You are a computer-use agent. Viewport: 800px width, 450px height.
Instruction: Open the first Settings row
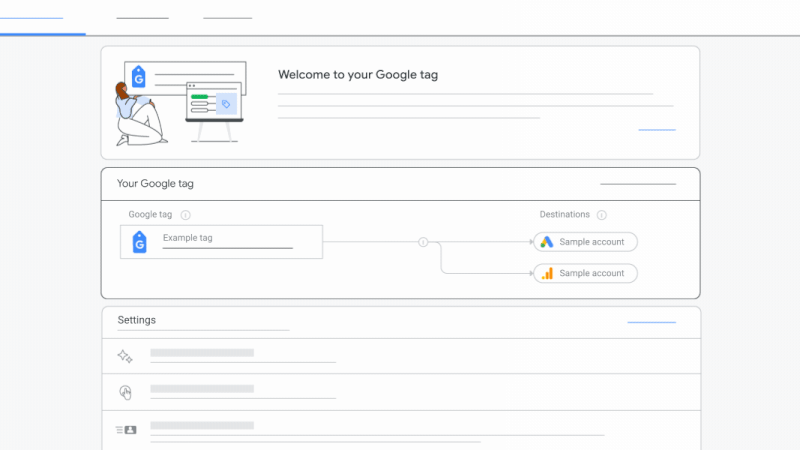[x=400, y=356]
